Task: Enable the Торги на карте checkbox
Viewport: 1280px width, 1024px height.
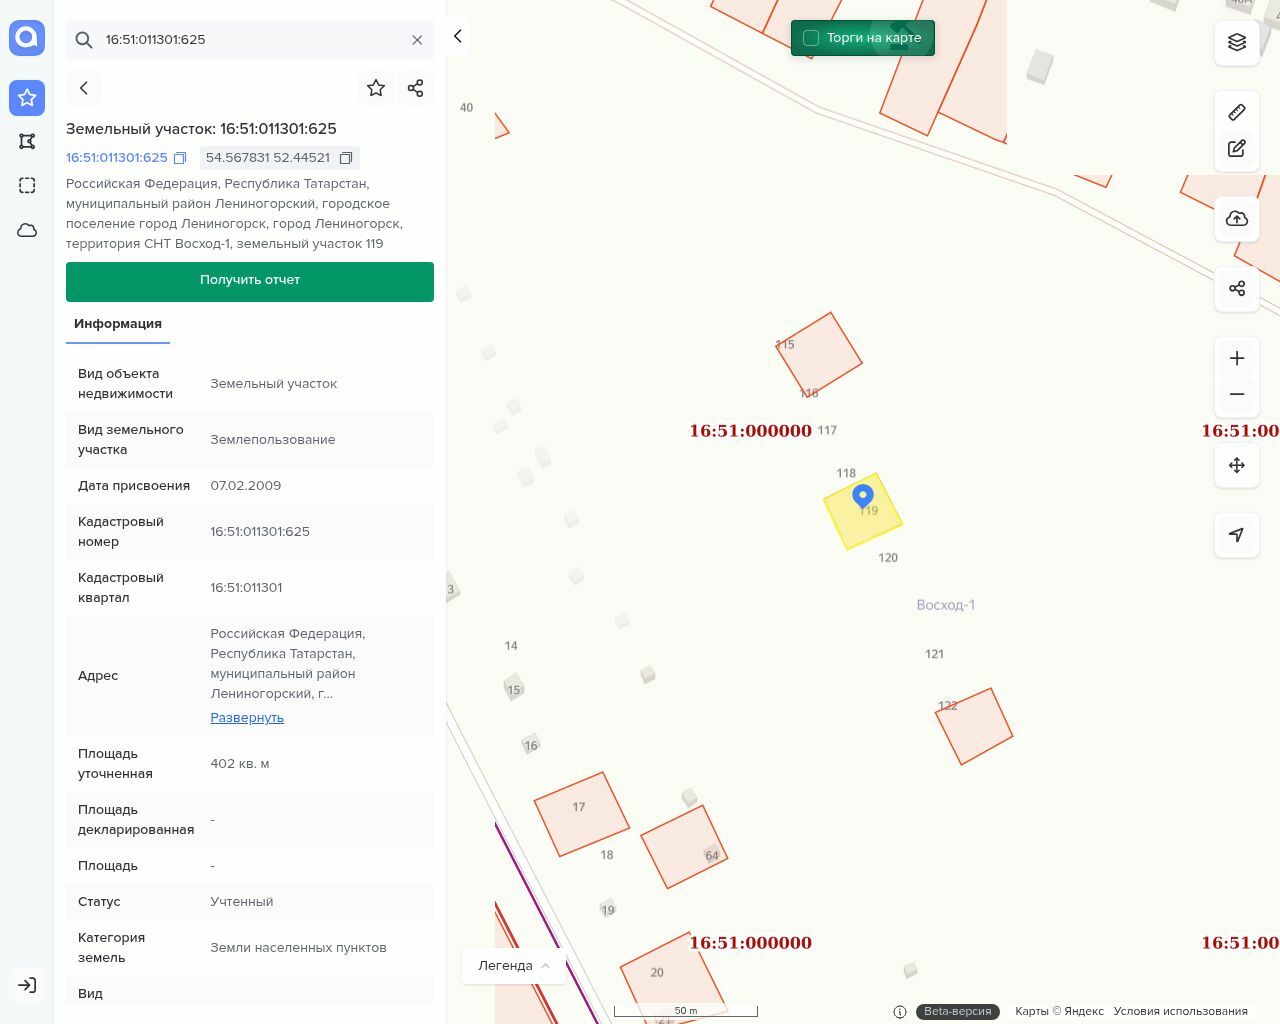Action: [811, 38]
